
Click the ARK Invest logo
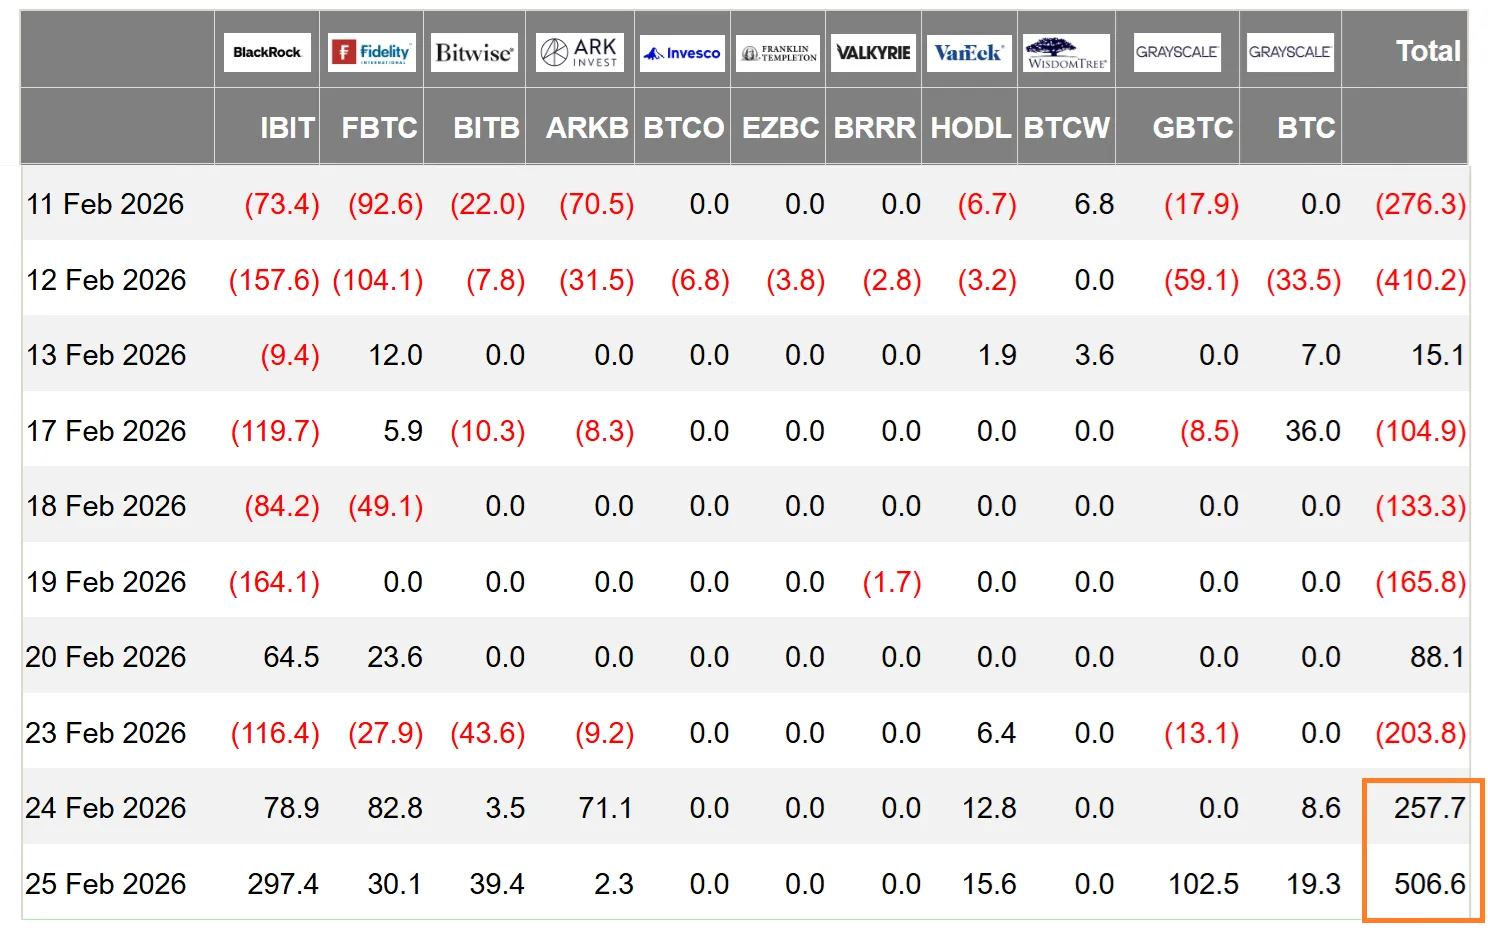580,52
